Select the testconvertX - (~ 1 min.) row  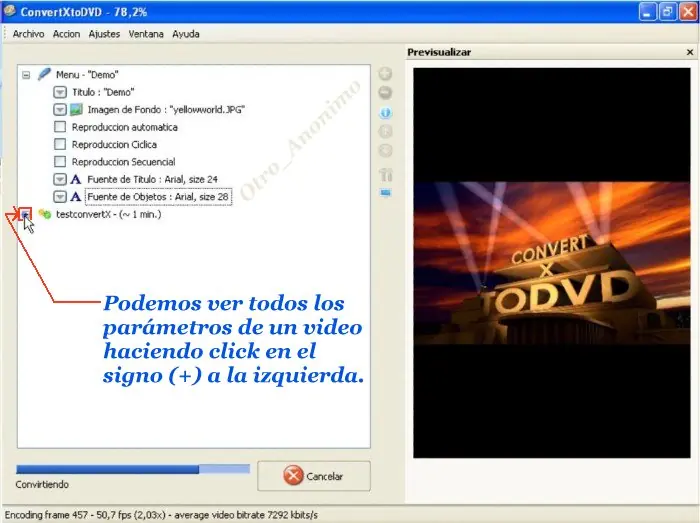pyautogui.click(x=108, y=214)
